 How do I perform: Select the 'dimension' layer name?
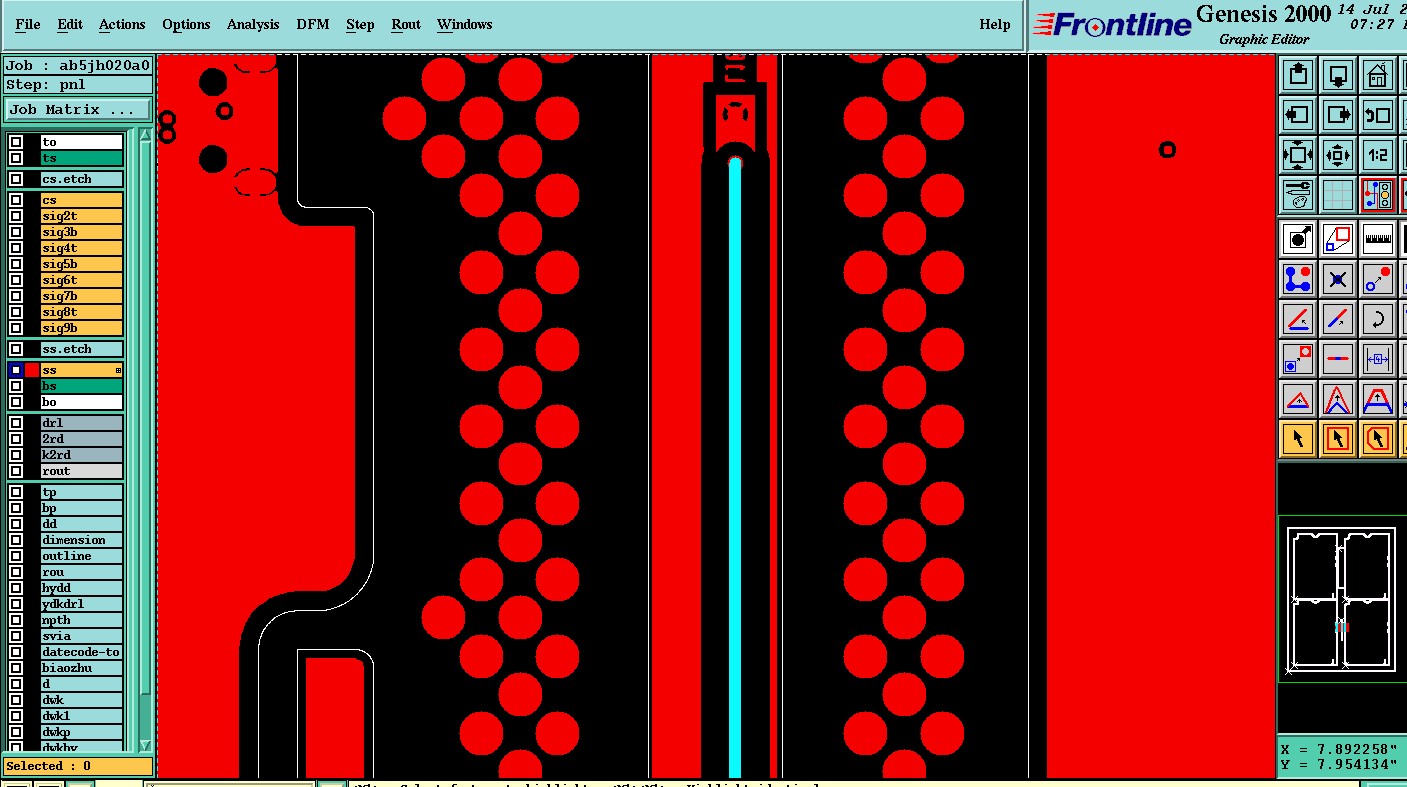(x=82, y=540)
